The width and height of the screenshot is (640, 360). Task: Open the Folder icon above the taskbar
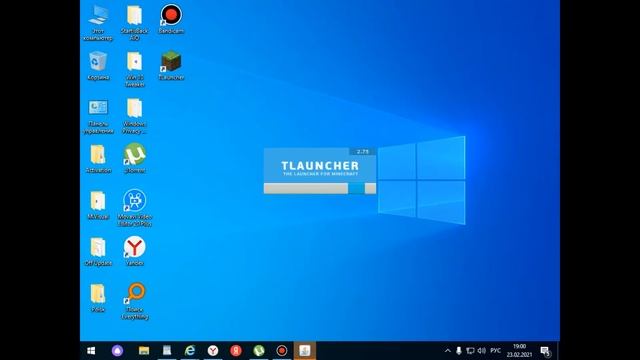pyautogui.click(x=98, y=298)
